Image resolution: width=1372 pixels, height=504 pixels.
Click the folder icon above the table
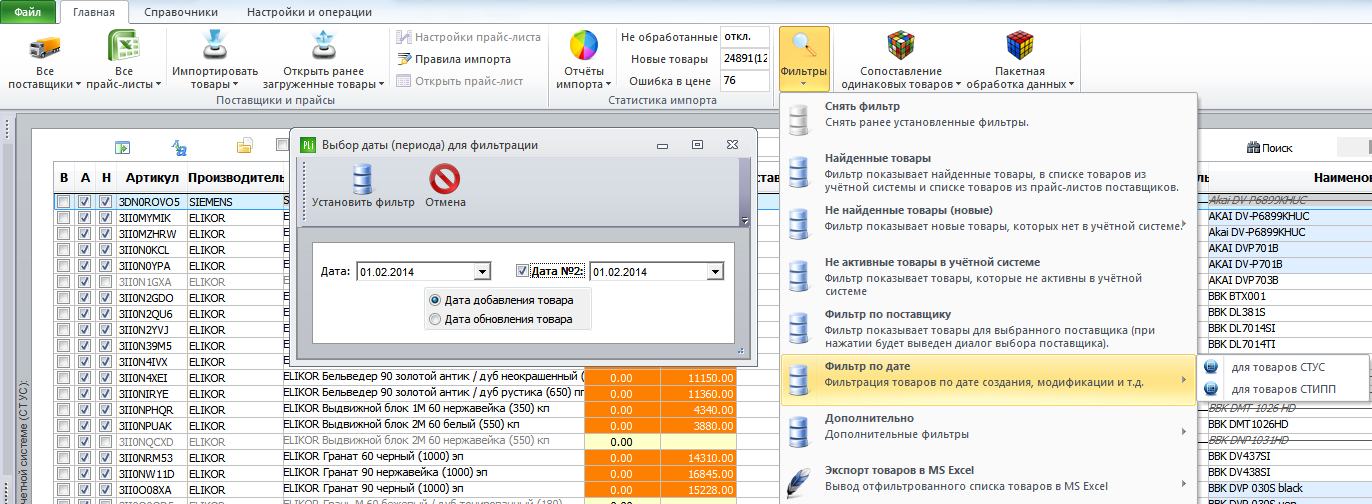244,148
